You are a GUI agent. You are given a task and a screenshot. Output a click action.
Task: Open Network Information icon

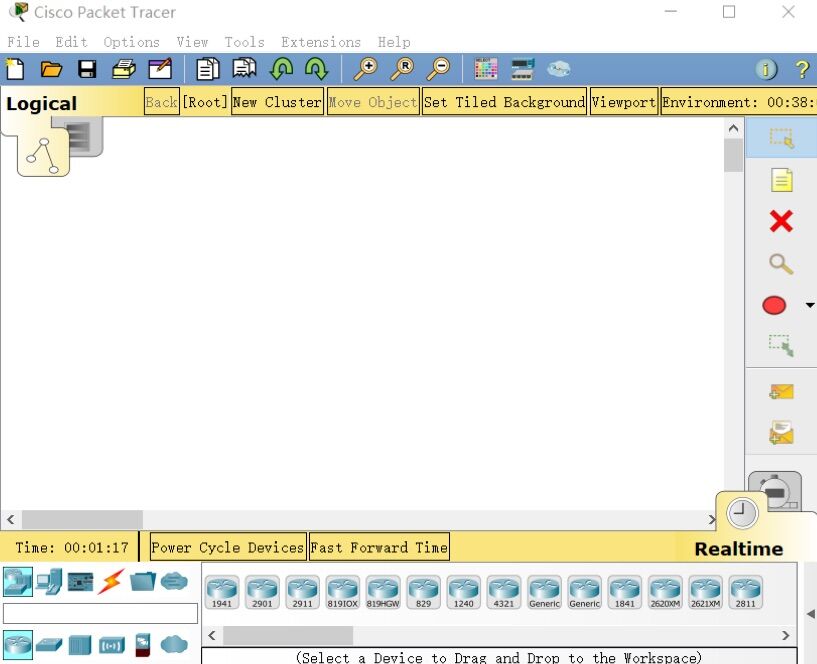766,69
